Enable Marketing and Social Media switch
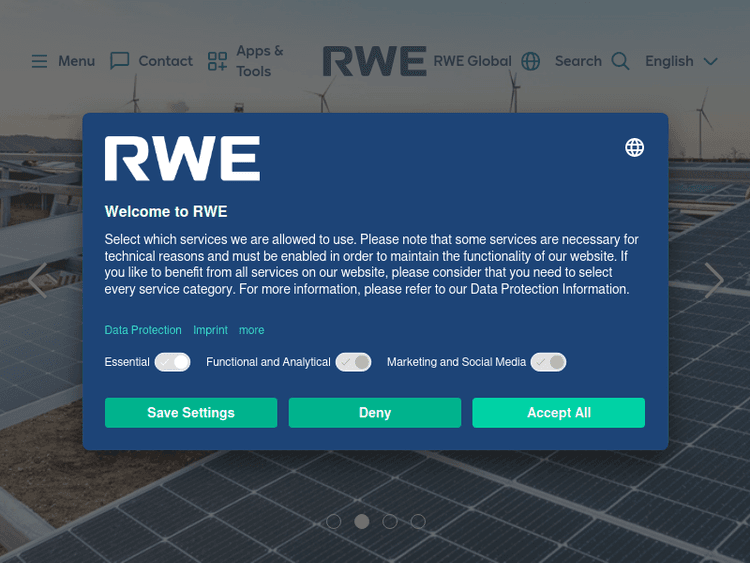This screenshot has height=563, width=750. (x=549, y=362)
